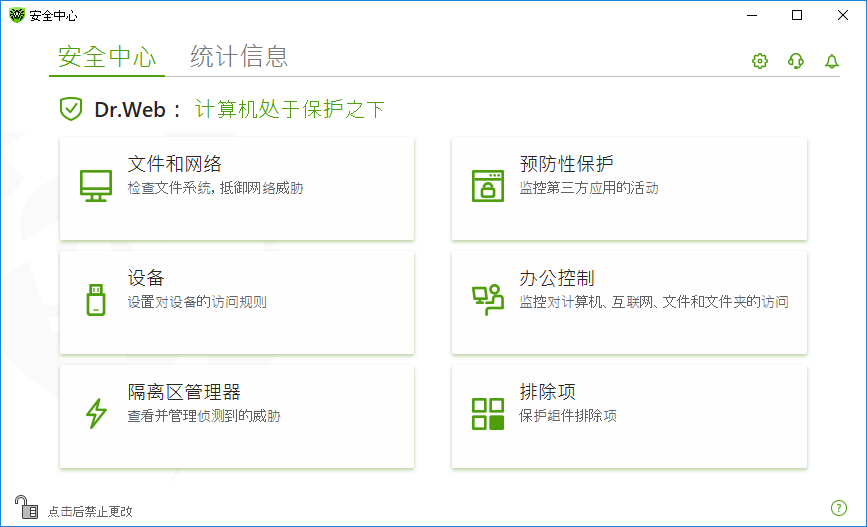Minimize the 安全中心 window
The height and width of the screenshot is (527, 867).
pyautogui.click(x=752, y=15)
